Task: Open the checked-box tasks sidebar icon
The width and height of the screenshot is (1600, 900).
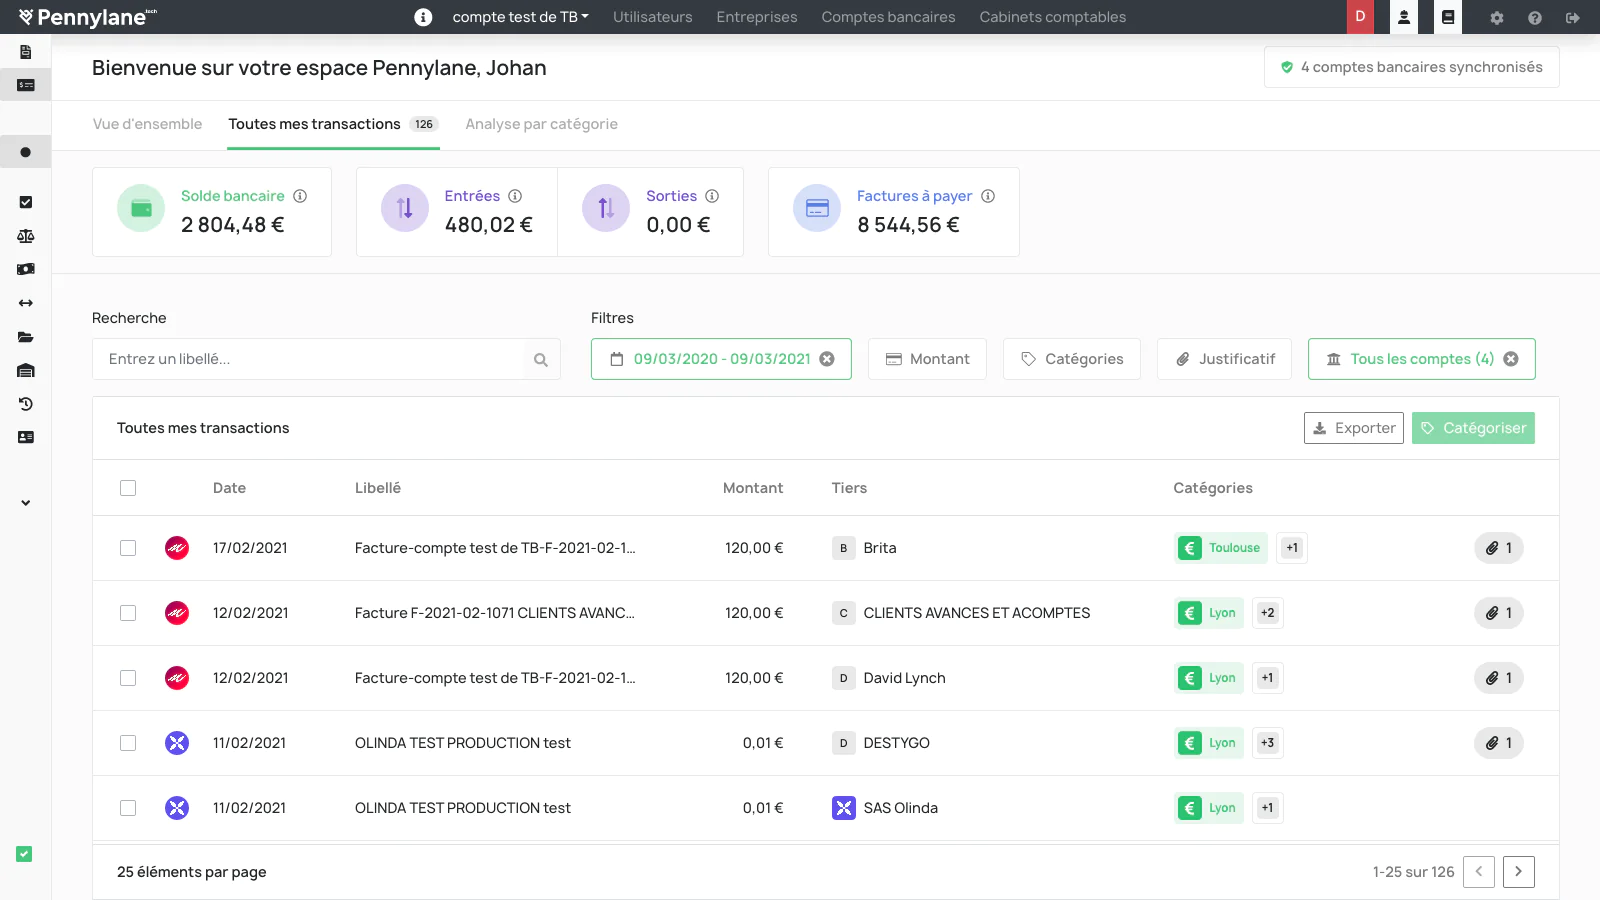Action: tap(26, 202)
